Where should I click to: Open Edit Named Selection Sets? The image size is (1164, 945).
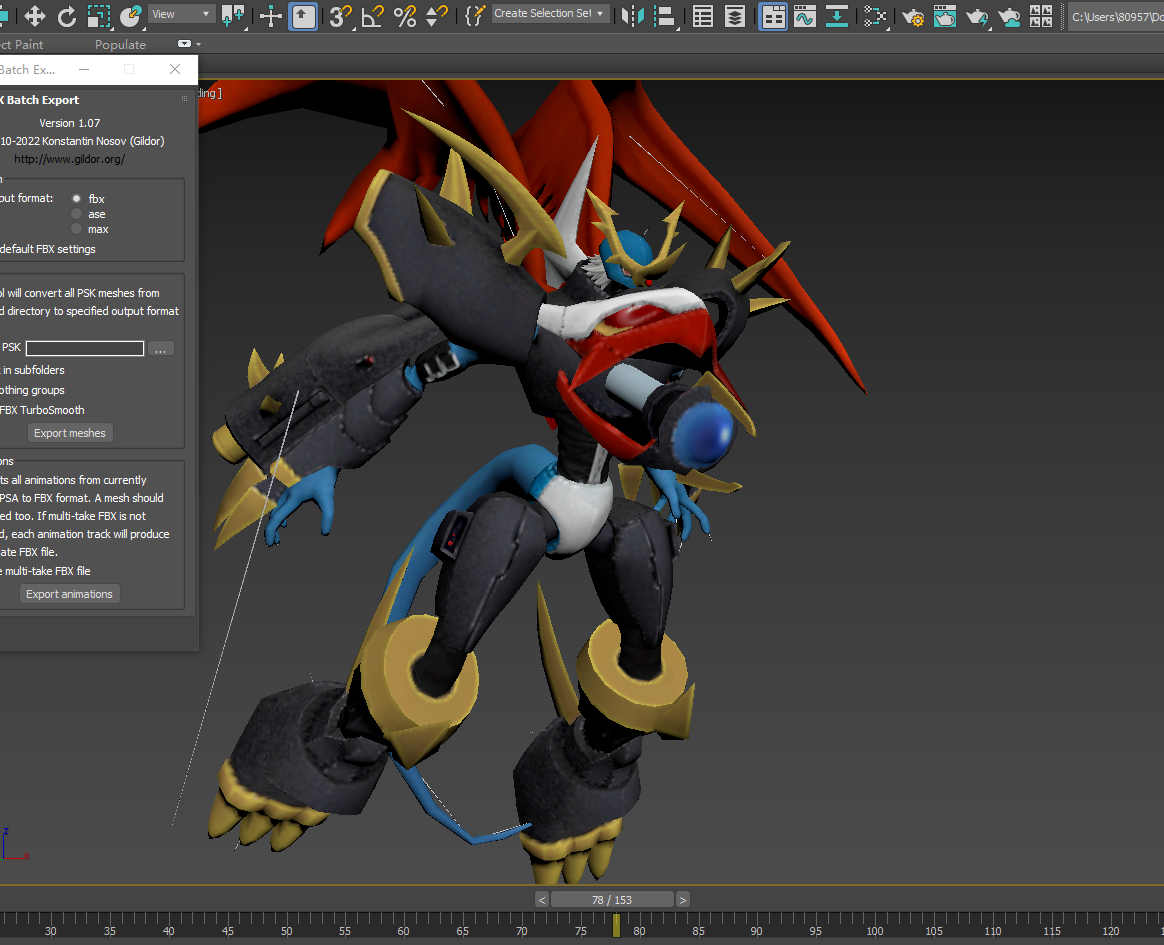pyautogui.click(x=474, y=16)
